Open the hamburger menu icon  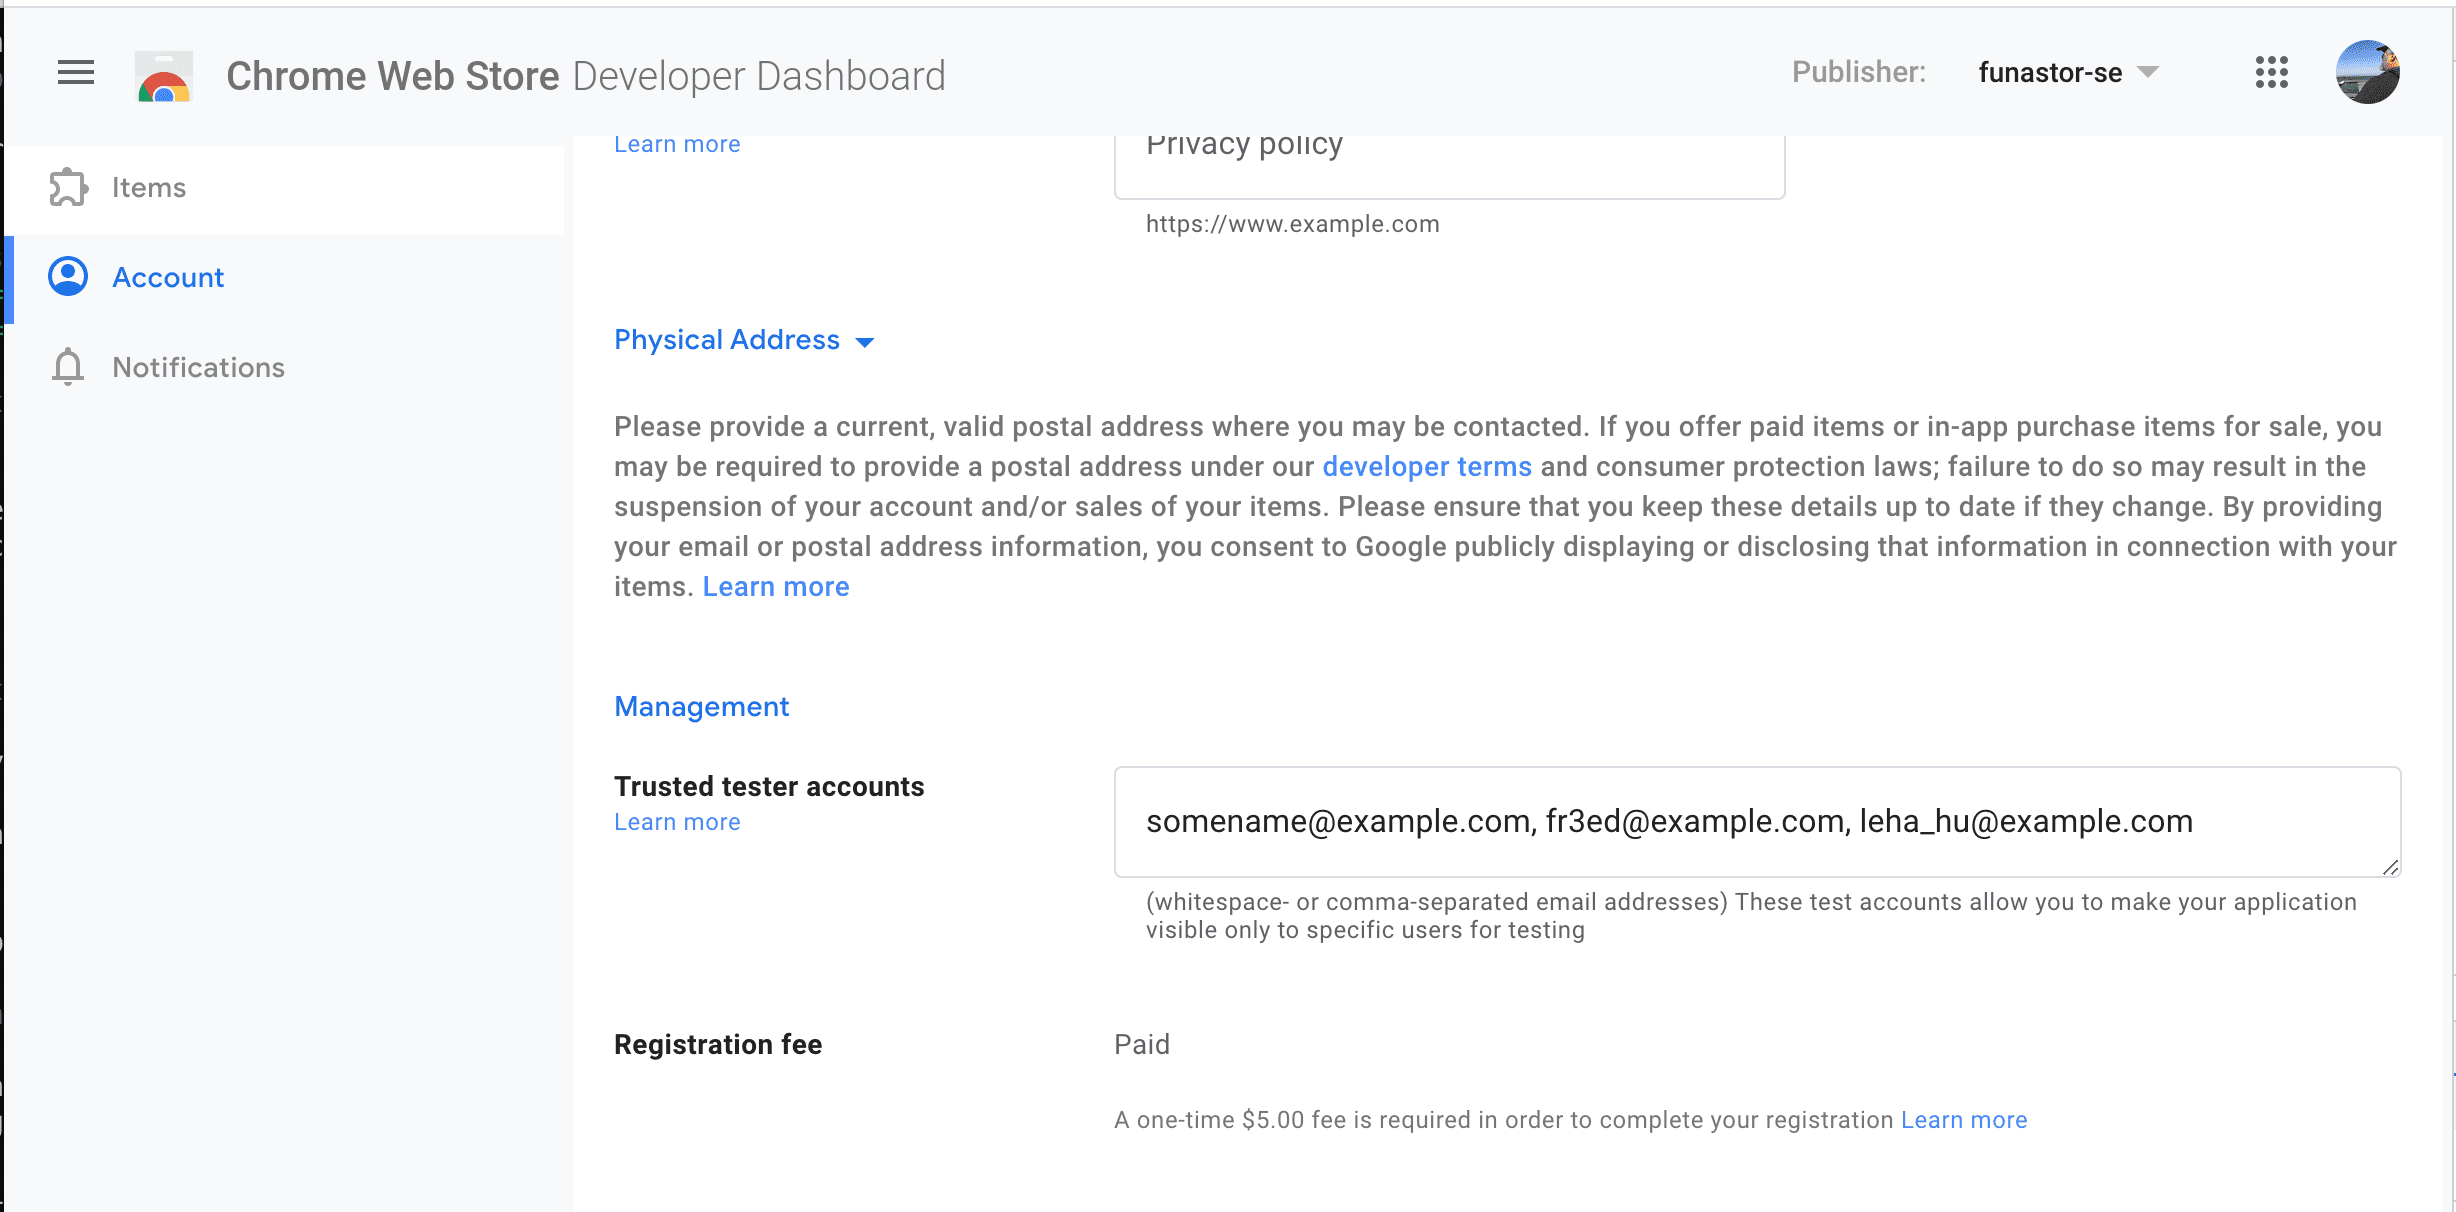coord(75,75)
